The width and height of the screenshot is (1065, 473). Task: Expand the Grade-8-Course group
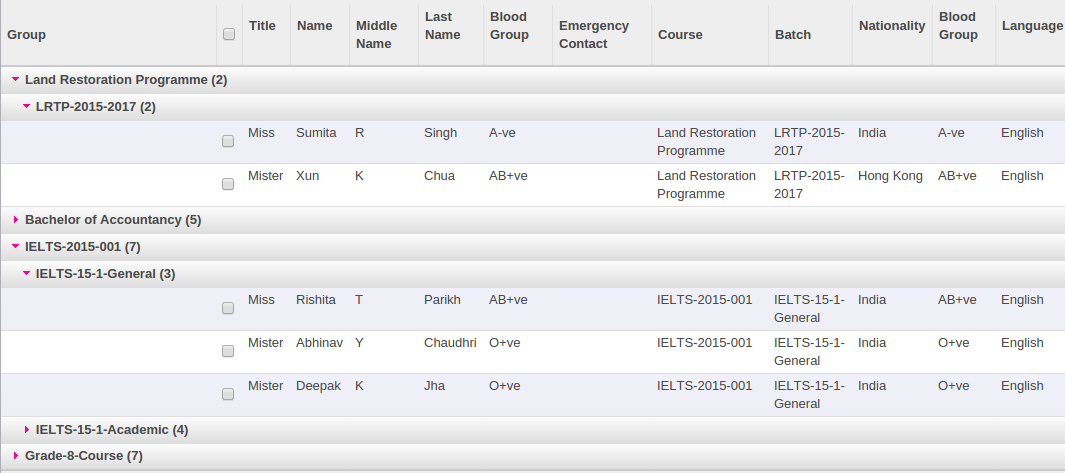(15, 456)
